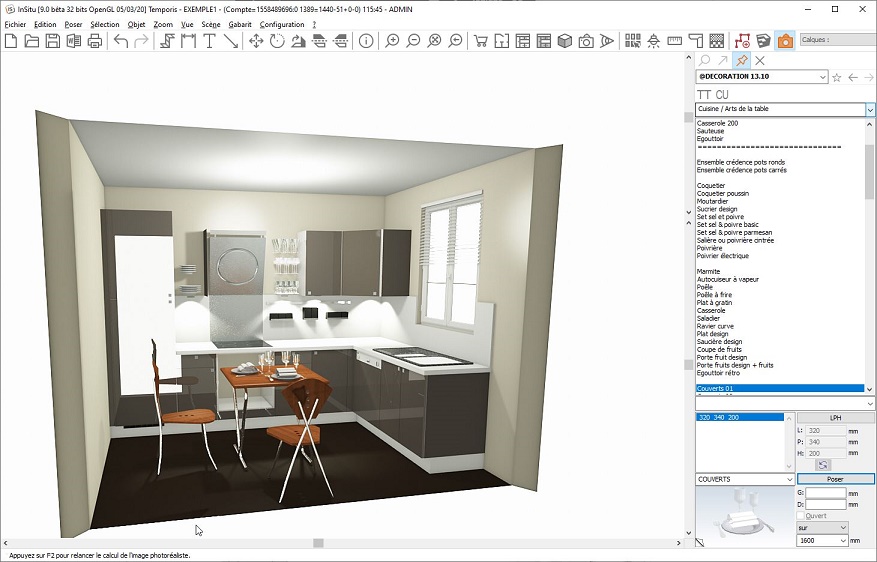Click the Print icon in the toolbar

pos(95,41)
